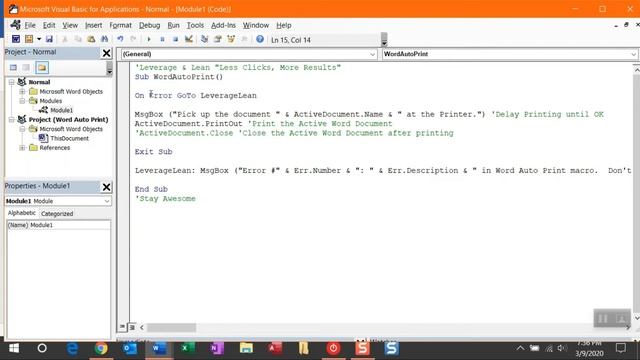This screenshot has height=360, width=640.
Task: Click the Break pause icon in toolbar
Action: [x=162, y=39]
